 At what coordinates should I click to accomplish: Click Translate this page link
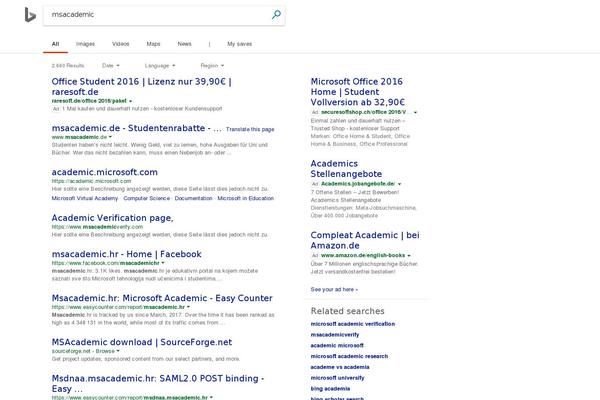[250, 129]
